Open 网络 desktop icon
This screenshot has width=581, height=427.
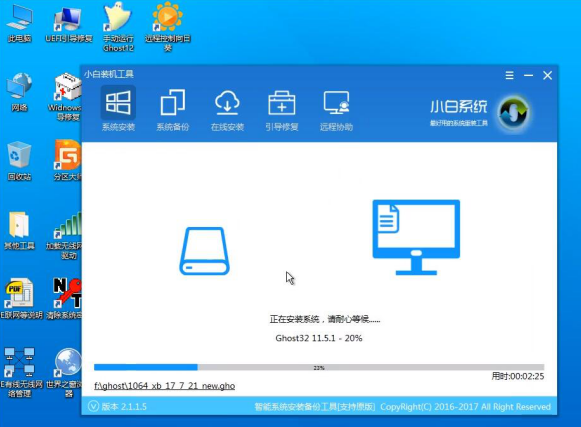click(20, 93)
